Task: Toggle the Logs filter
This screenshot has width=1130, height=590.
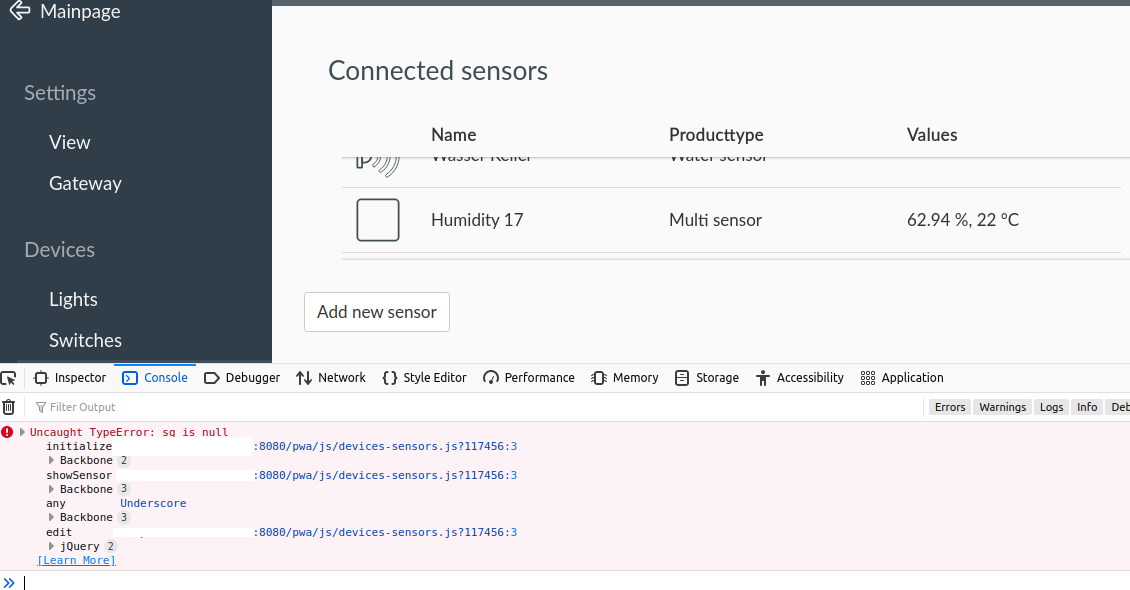Action: 1051,407
